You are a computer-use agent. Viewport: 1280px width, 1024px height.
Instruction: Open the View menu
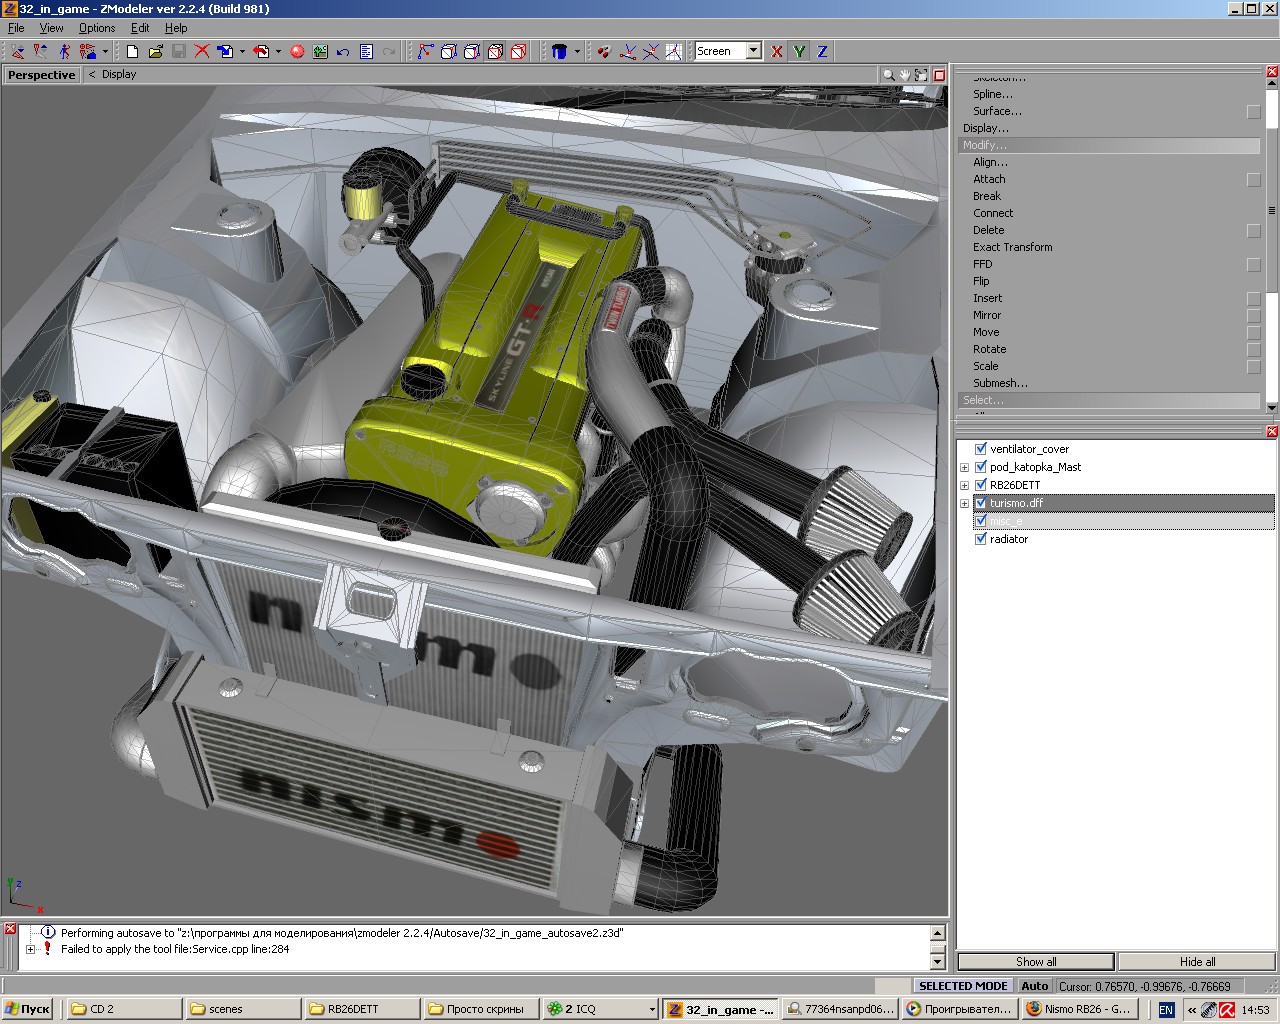point(51,28)
